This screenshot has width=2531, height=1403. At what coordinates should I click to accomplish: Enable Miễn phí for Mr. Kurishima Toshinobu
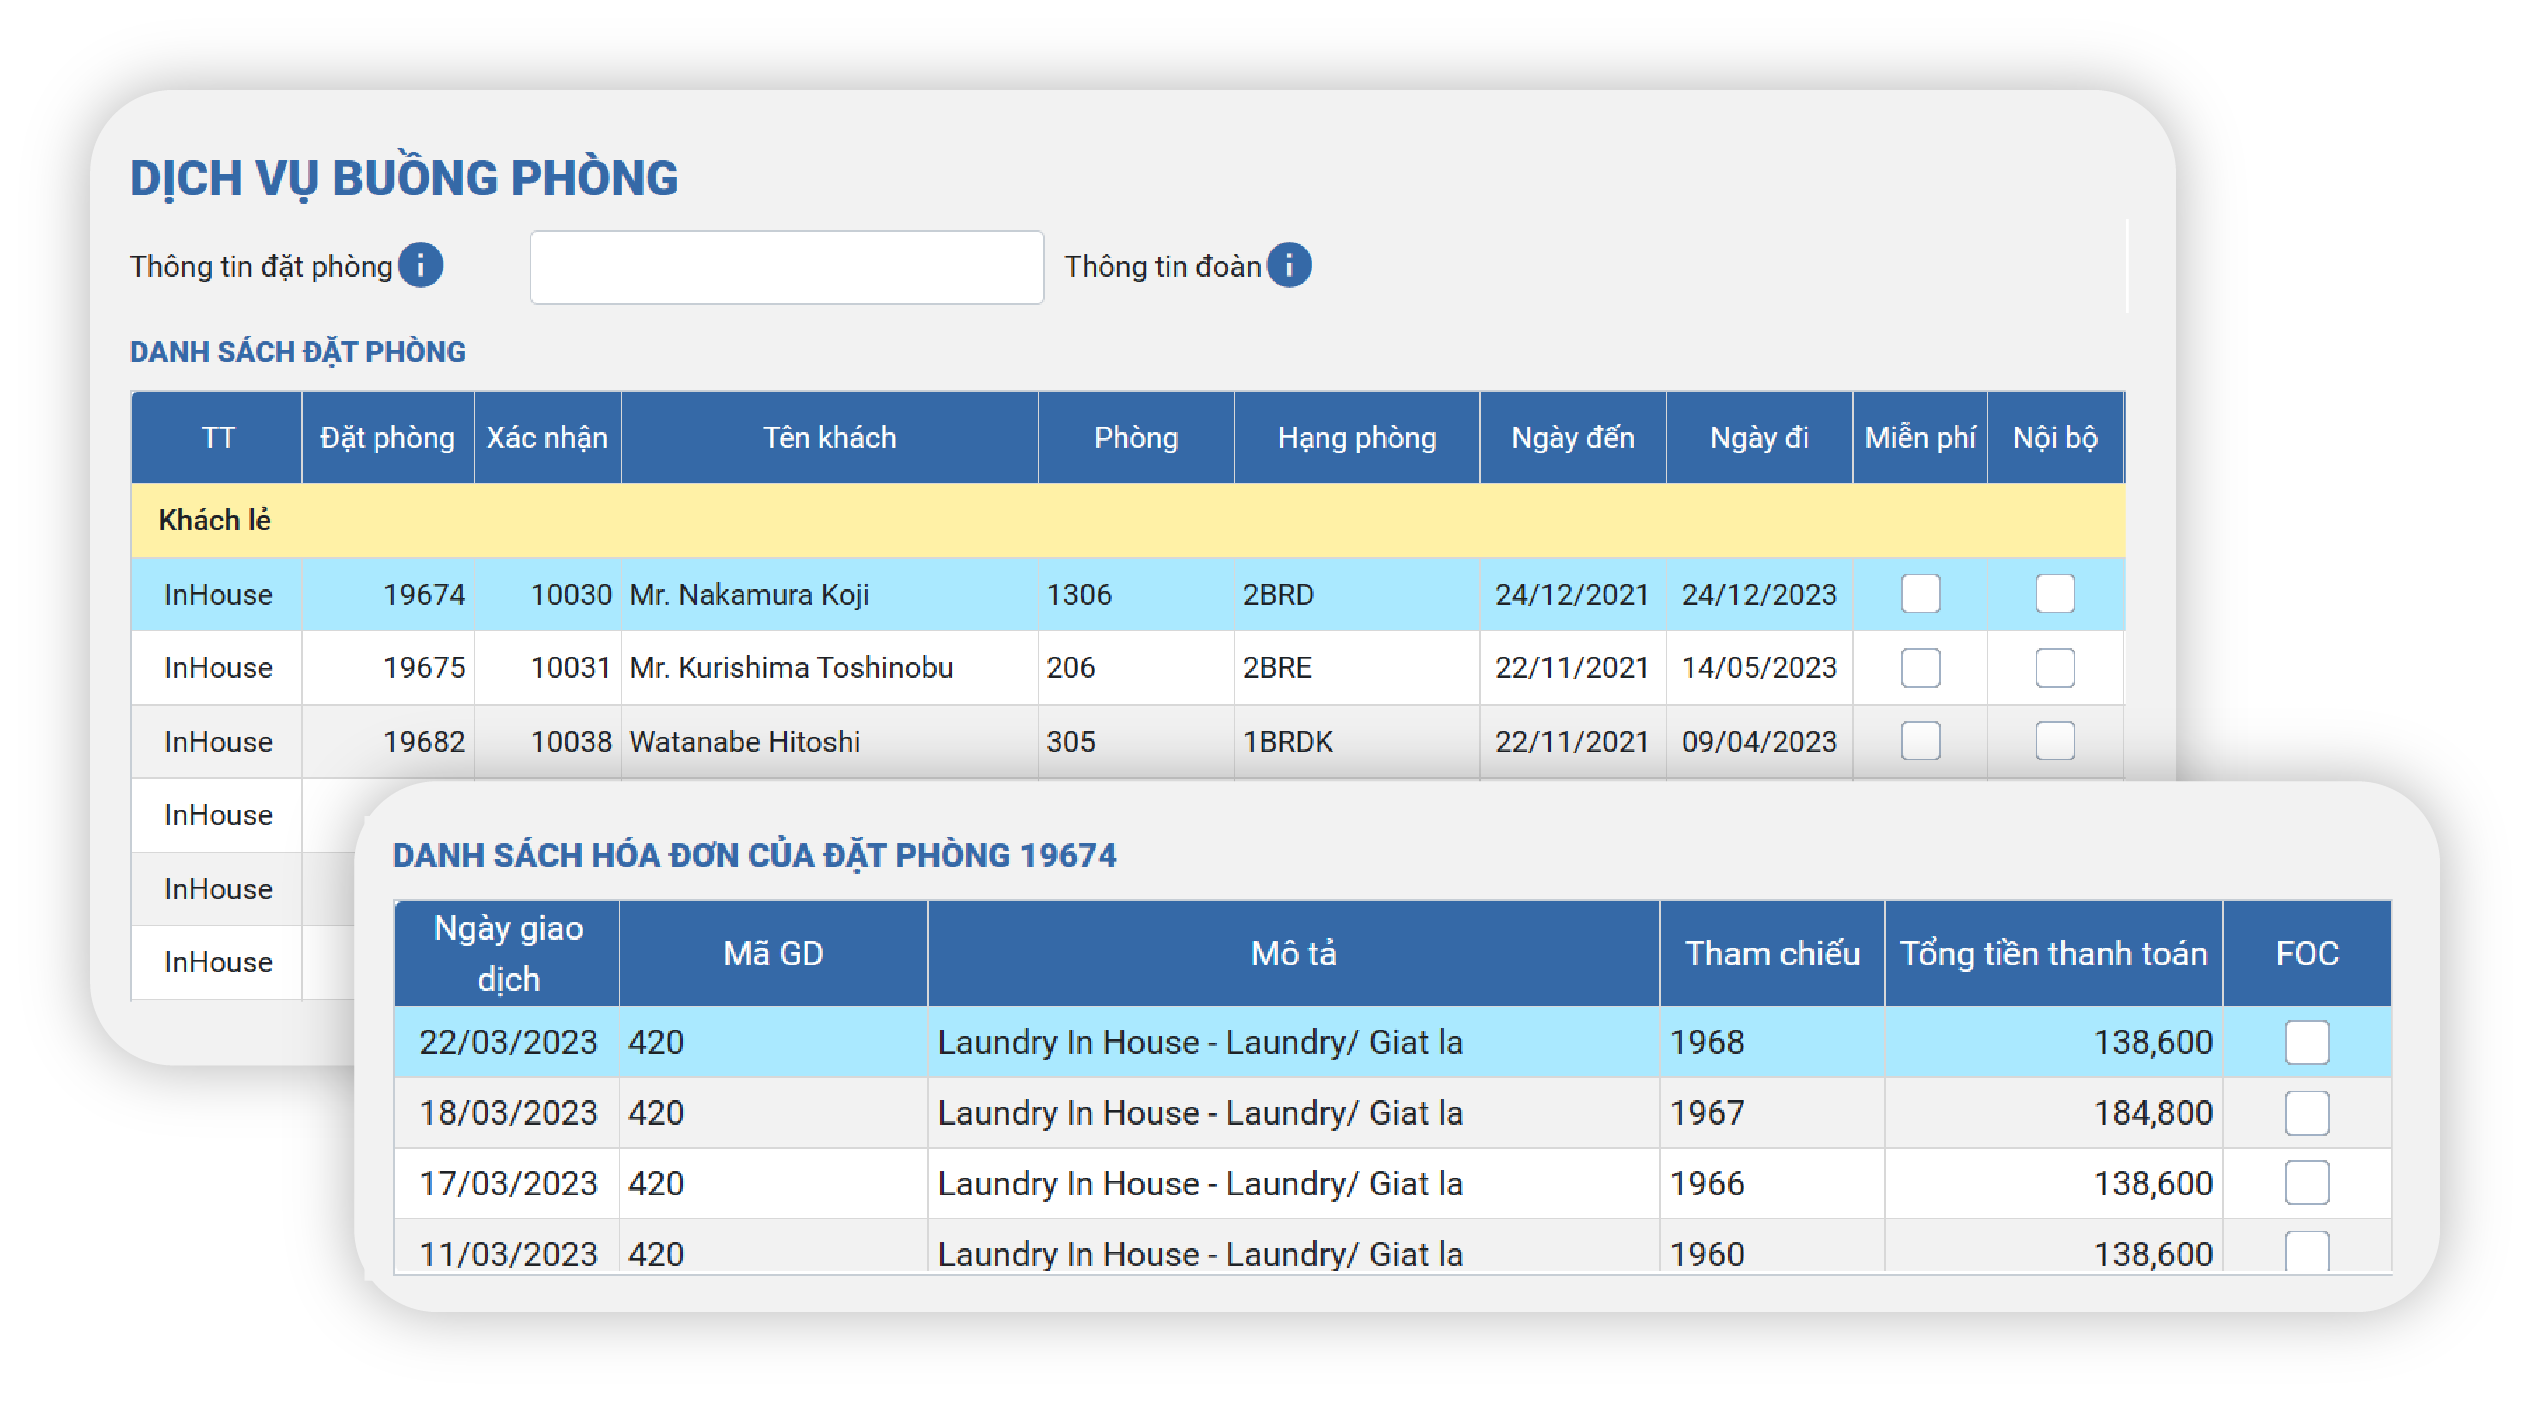click(x=1919, y=668)
